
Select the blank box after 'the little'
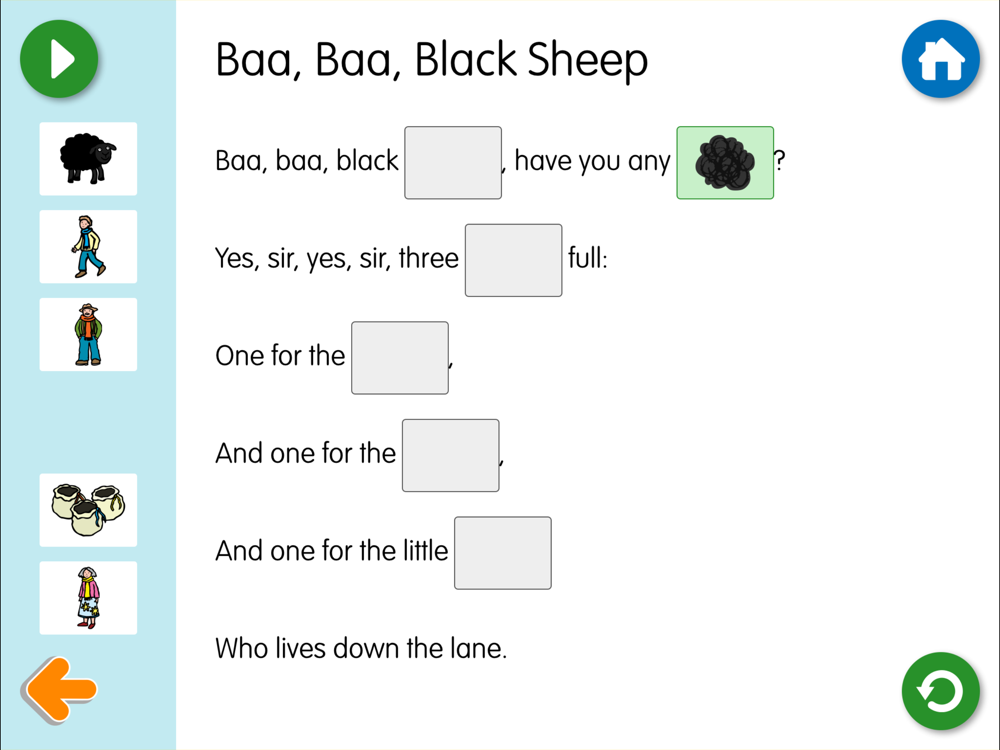pyautogui.click(x=503, y=553)
